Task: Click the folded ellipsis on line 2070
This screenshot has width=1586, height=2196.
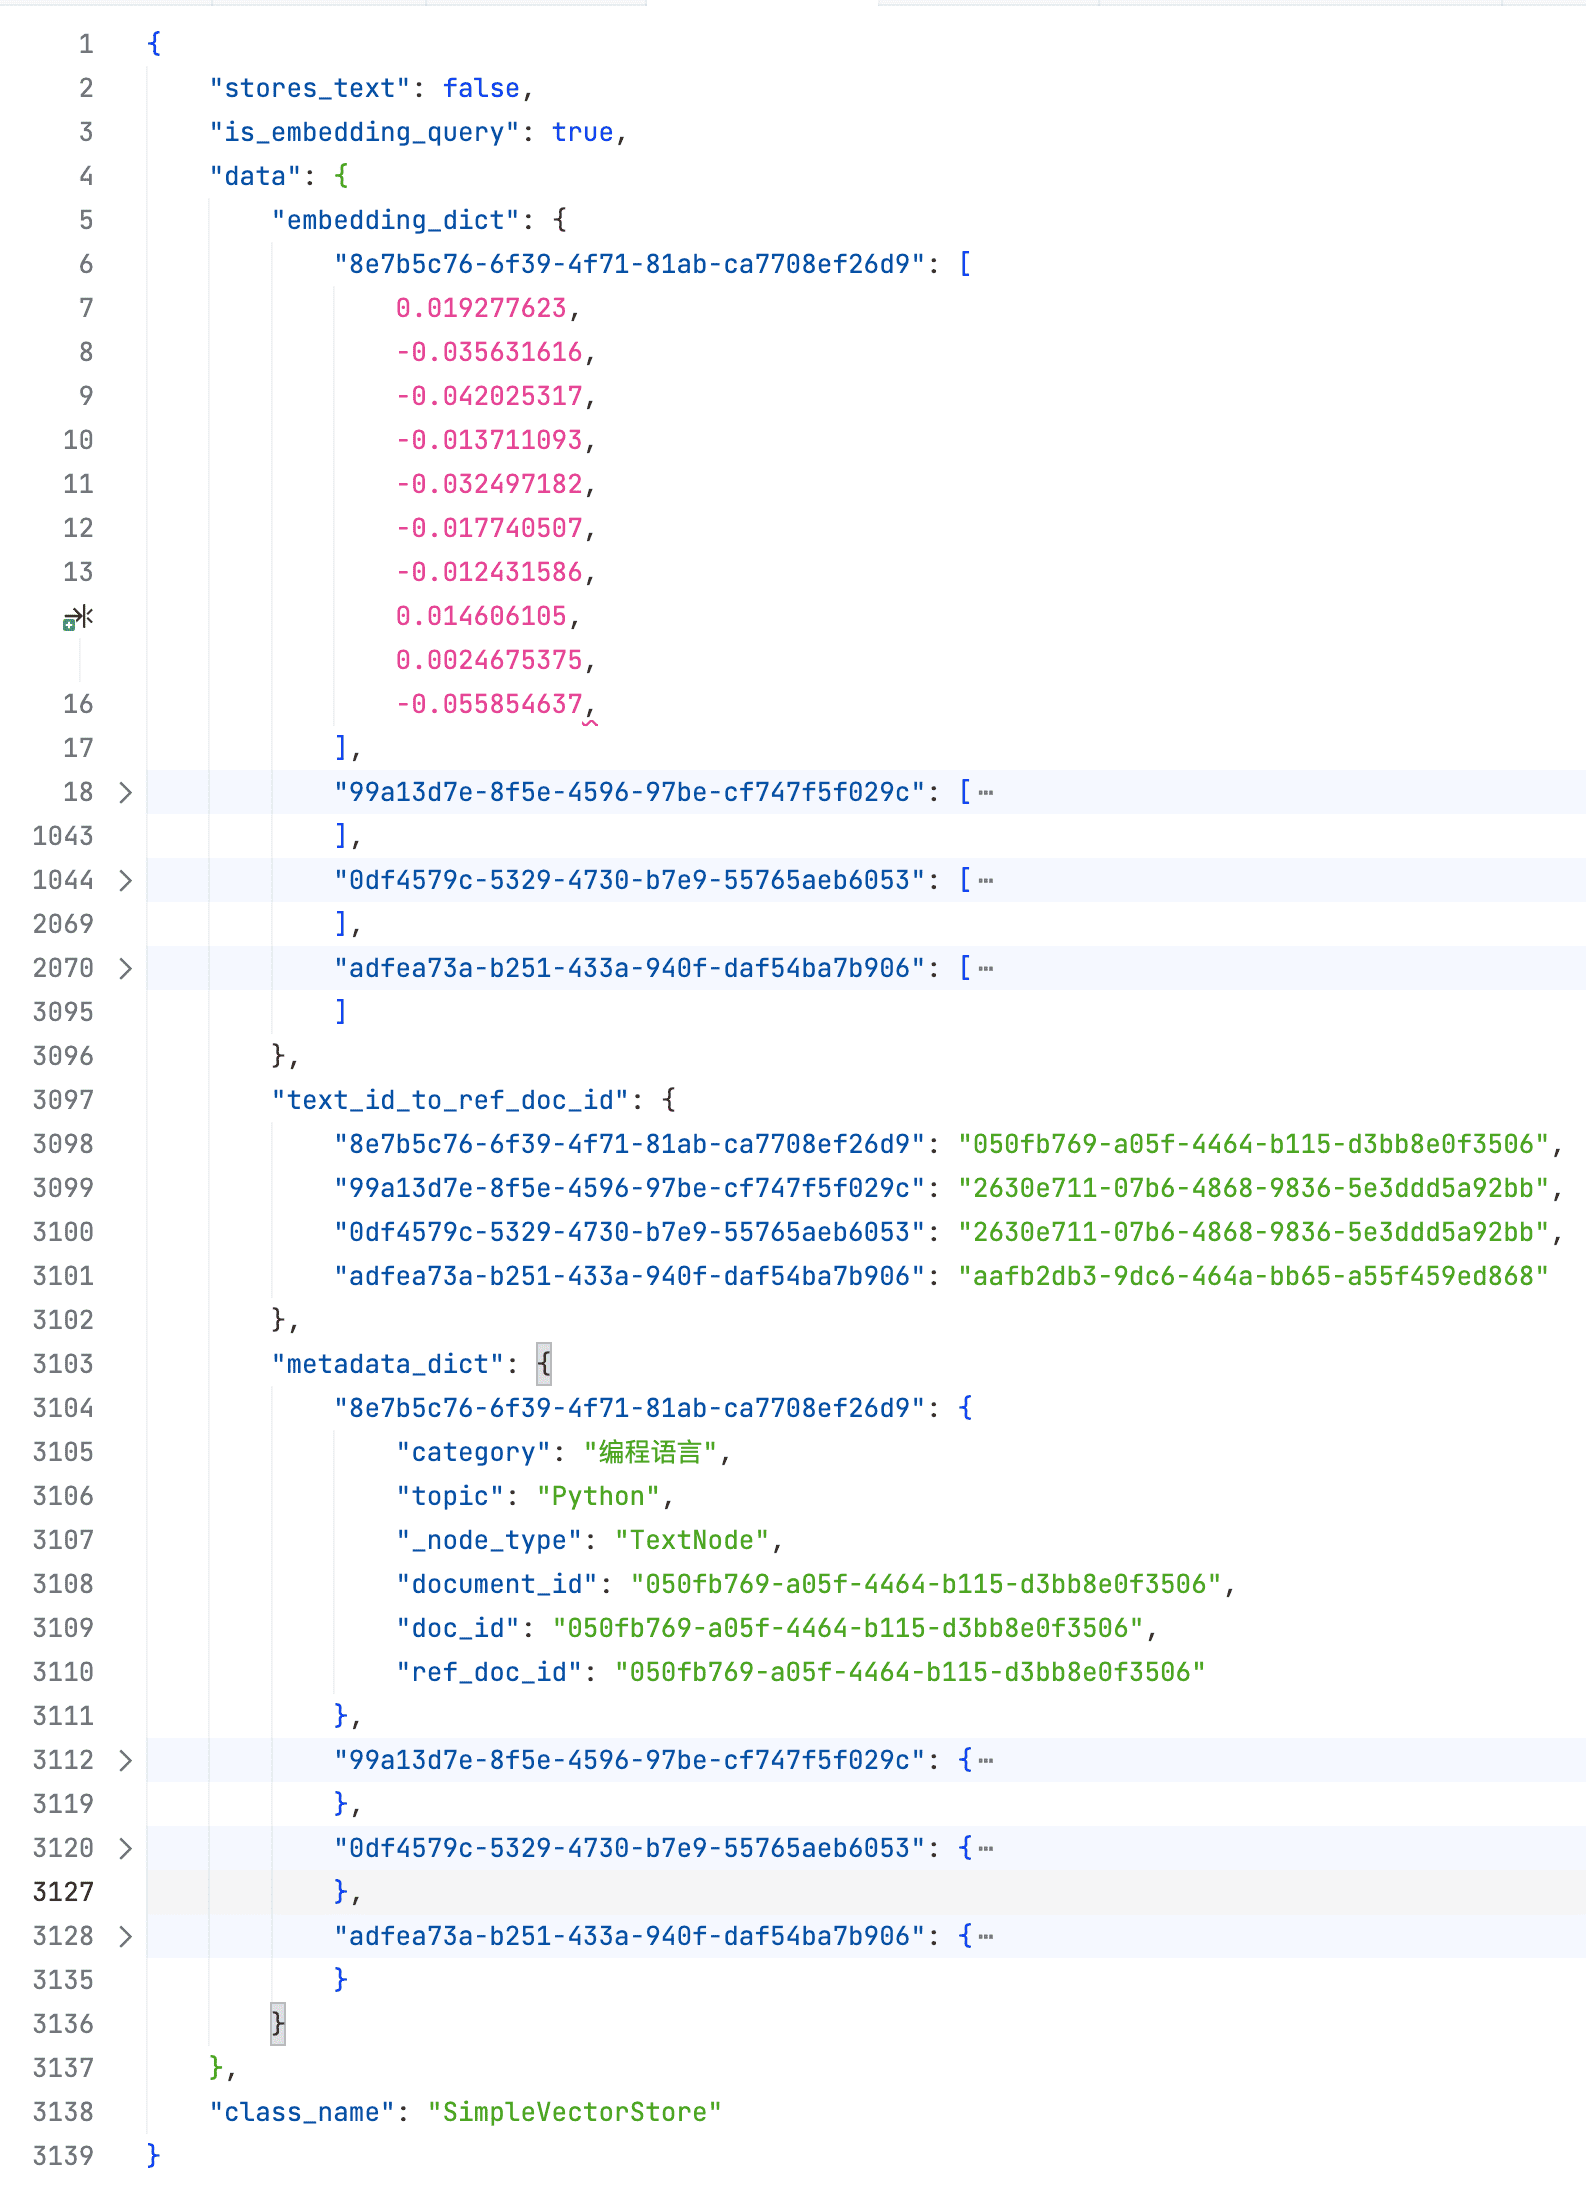Action: tap(986, 969)
